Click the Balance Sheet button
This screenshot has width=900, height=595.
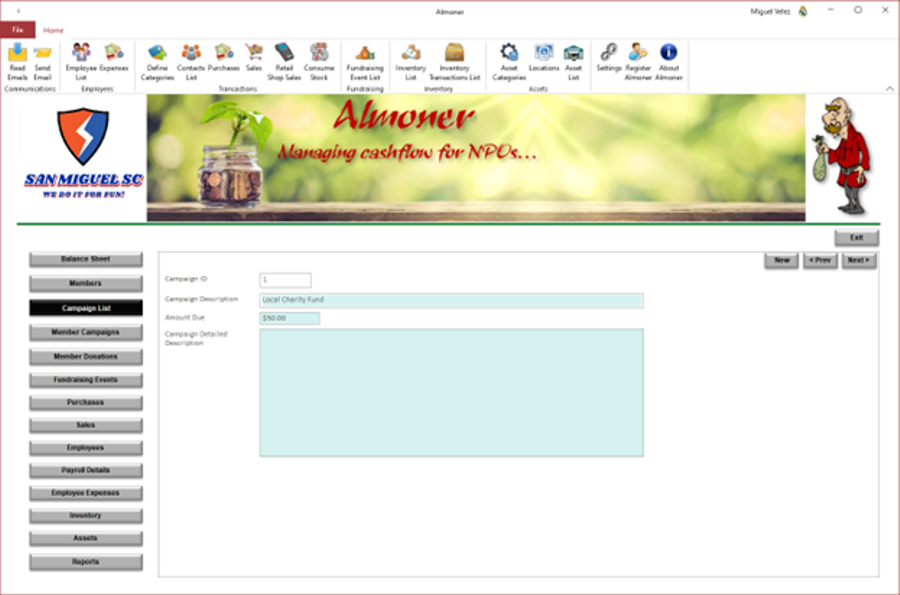pos(86,259)
